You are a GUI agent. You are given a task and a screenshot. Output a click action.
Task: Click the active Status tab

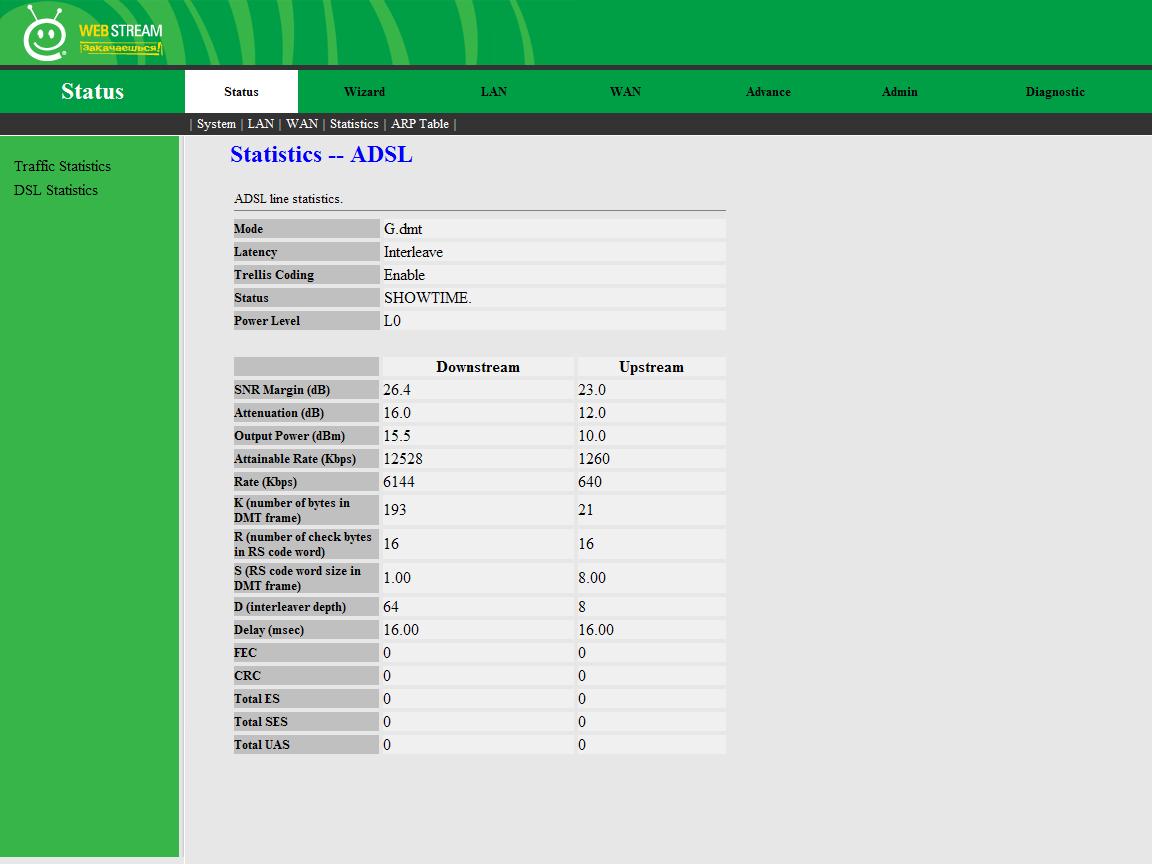[241, 92]
